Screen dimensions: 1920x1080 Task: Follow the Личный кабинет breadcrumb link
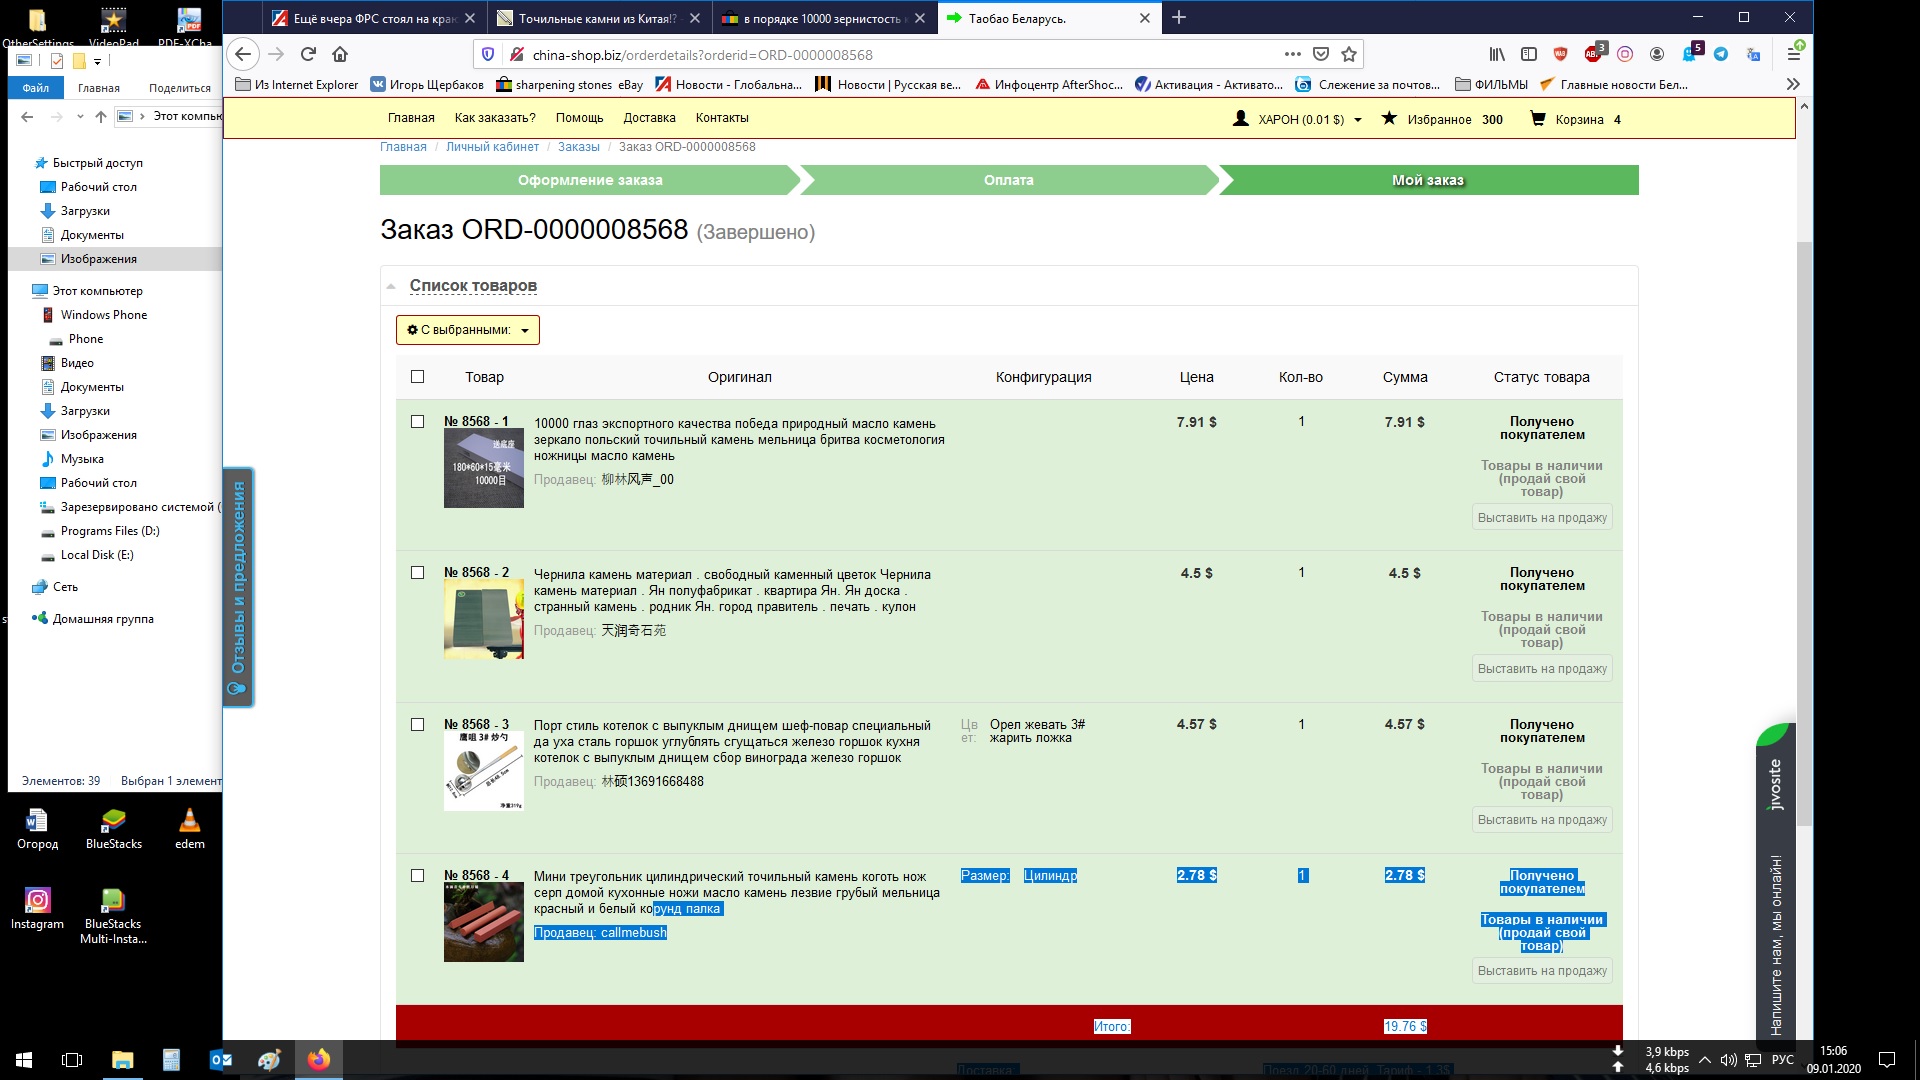tap(492, 147)
